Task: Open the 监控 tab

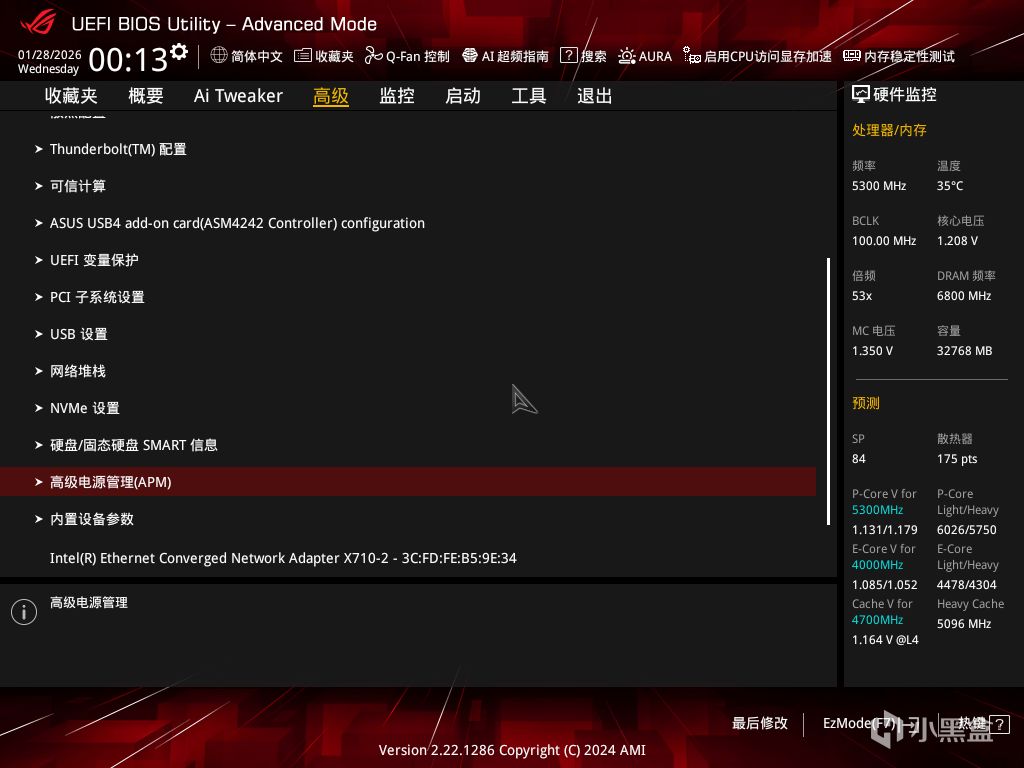Action: point(397,96)
